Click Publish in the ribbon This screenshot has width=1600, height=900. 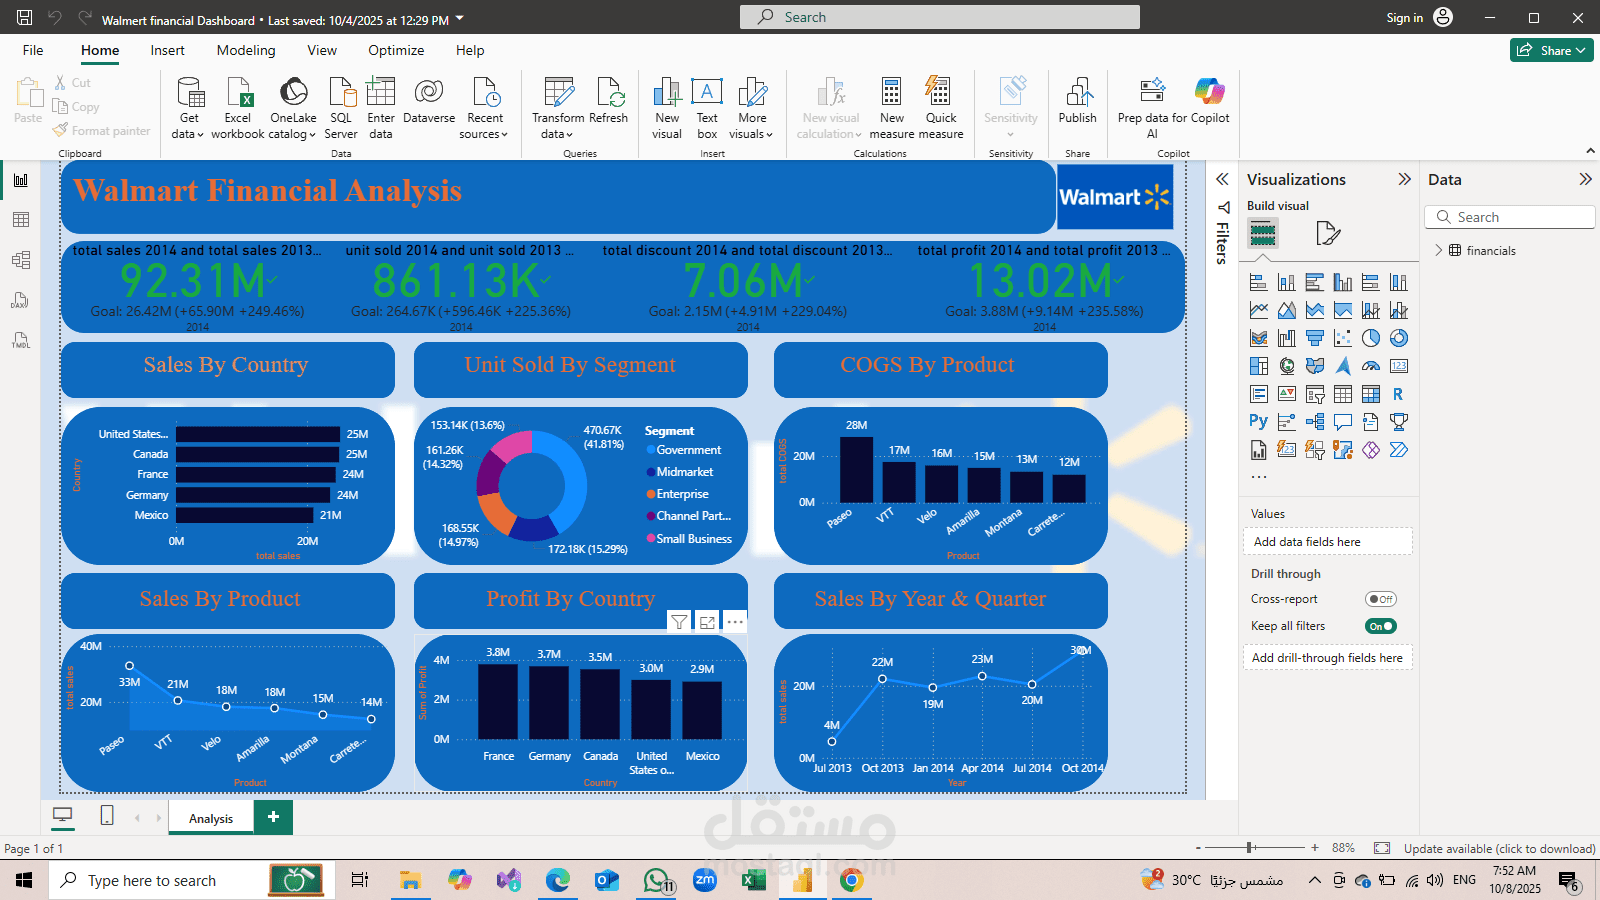click(1078, 102)
